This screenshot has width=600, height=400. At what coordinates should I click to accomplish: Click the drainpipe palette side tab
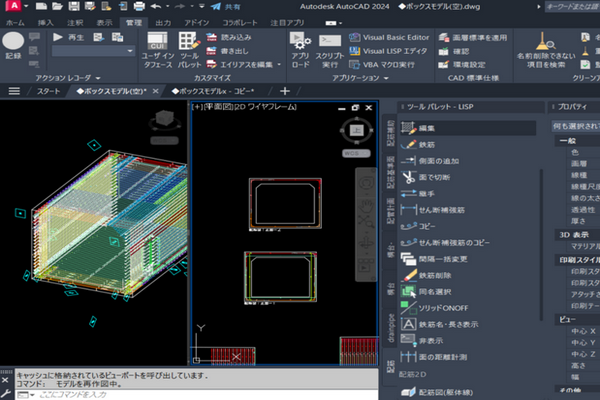(x=390, y=328)
